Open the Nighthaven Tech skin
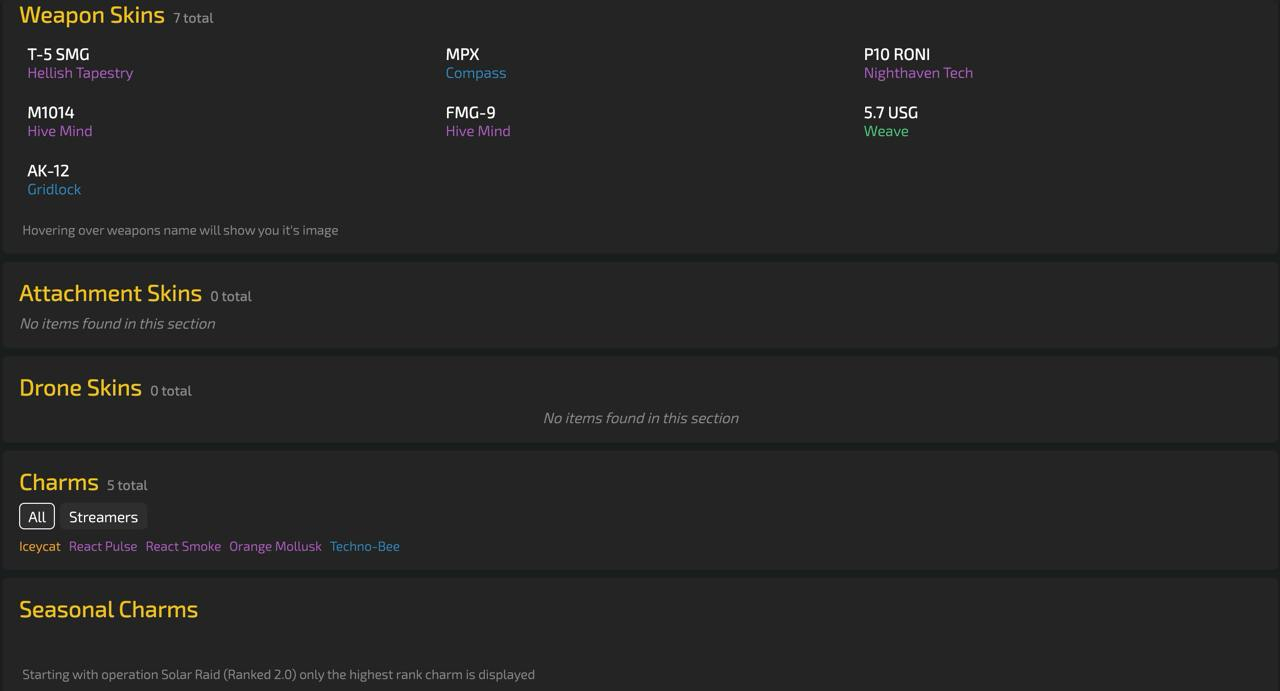 918,73
